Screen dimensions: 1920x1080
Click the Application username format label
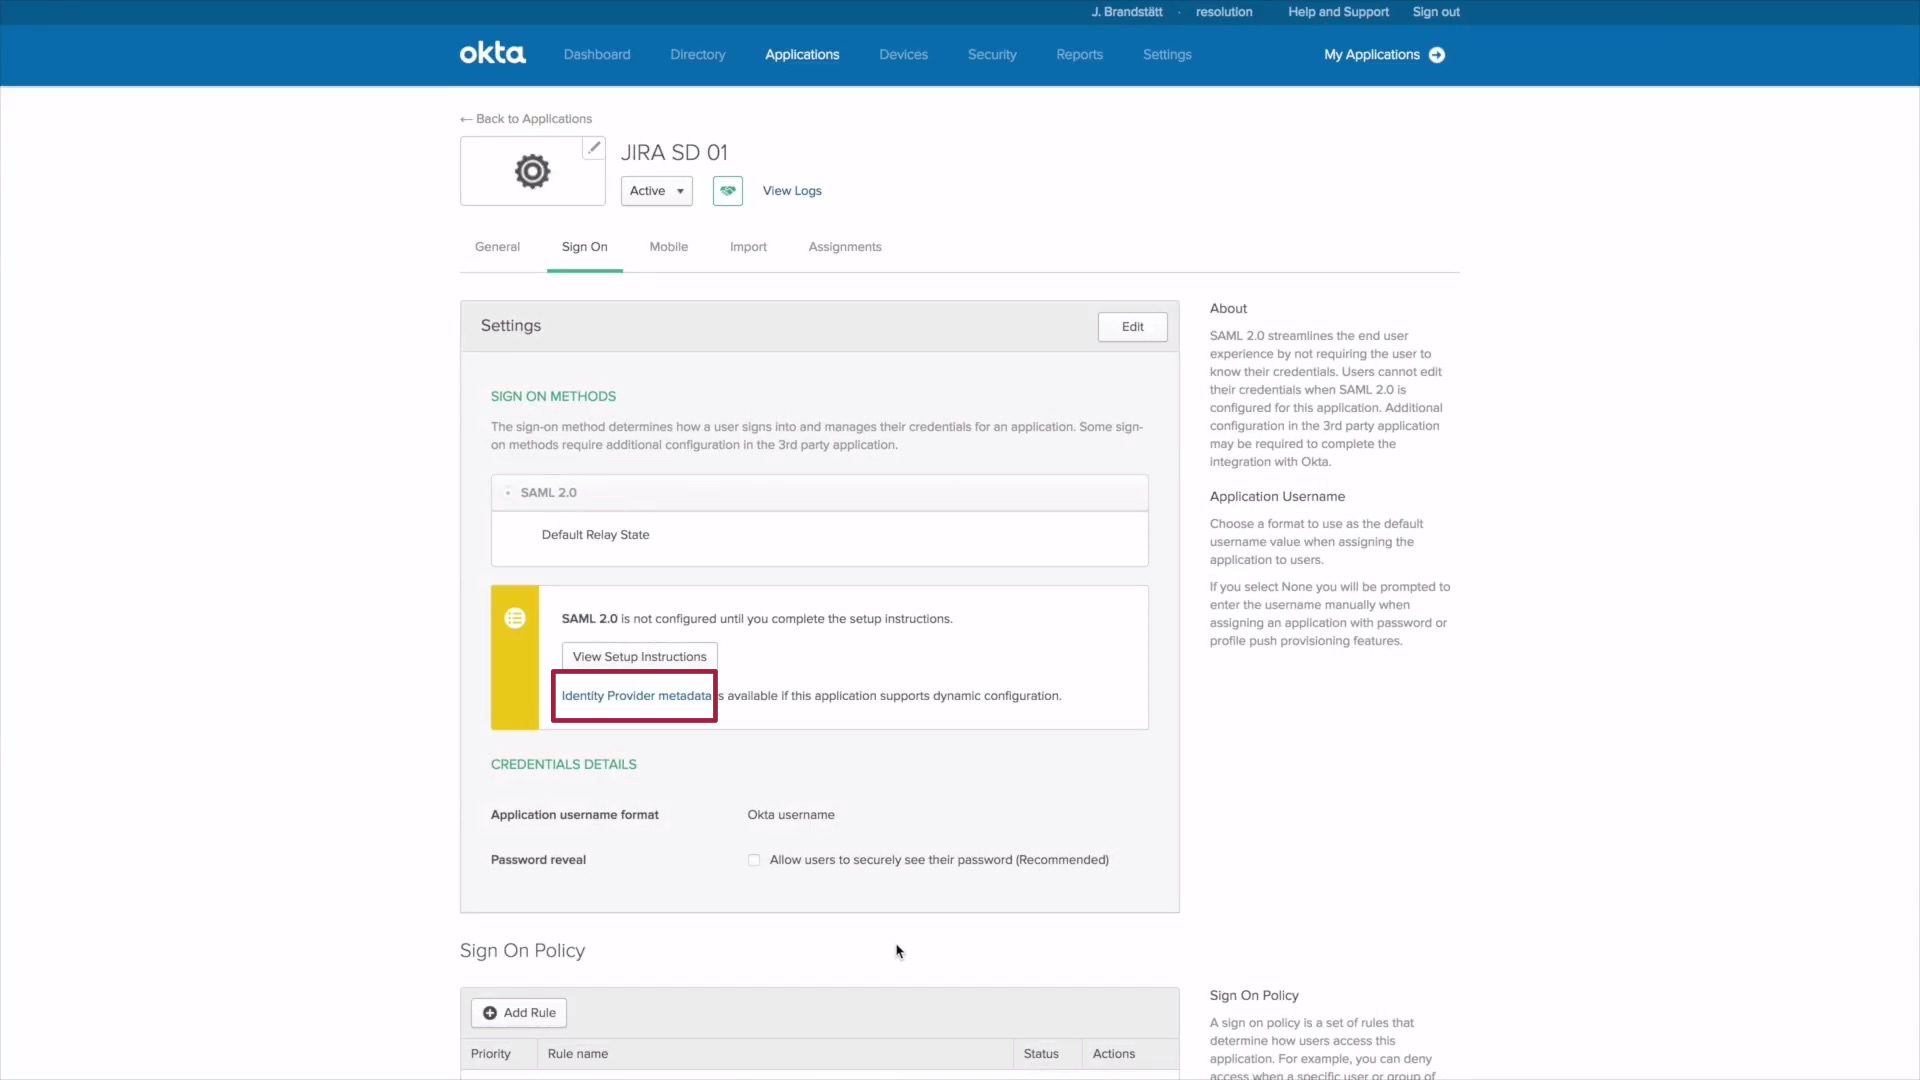tap(575, 815)
